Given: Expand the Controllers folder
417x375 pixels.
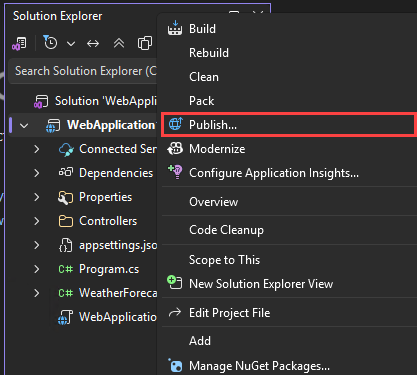Looking at the screenshot, I should (x=37, y=221).
